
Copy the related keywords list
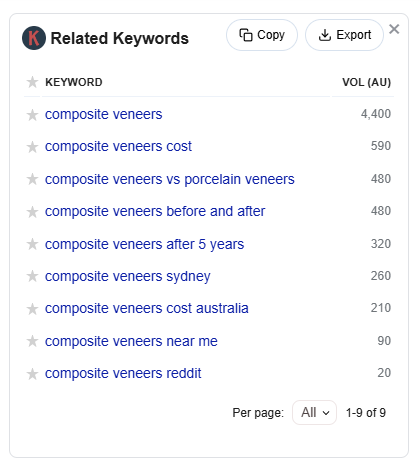pos(262,35)
